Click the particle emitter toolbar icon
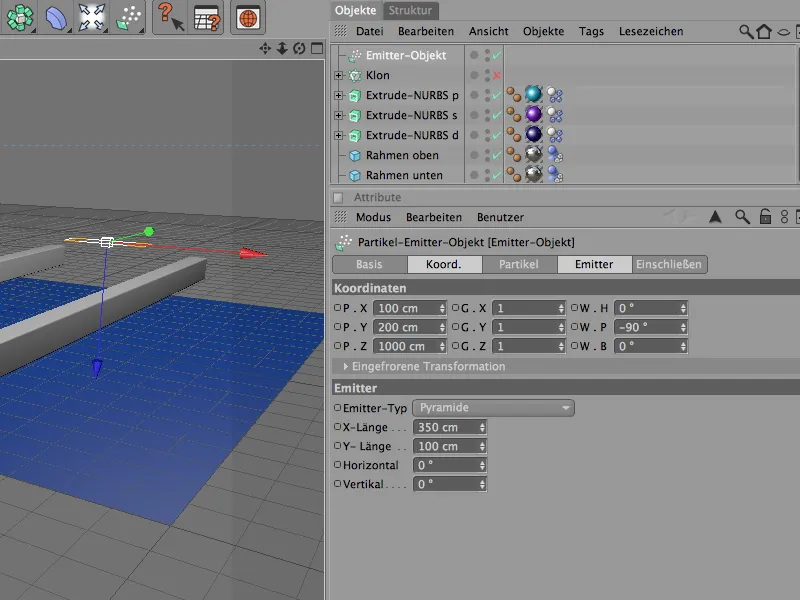Screen dimensions: 800x600 (128, 17)
